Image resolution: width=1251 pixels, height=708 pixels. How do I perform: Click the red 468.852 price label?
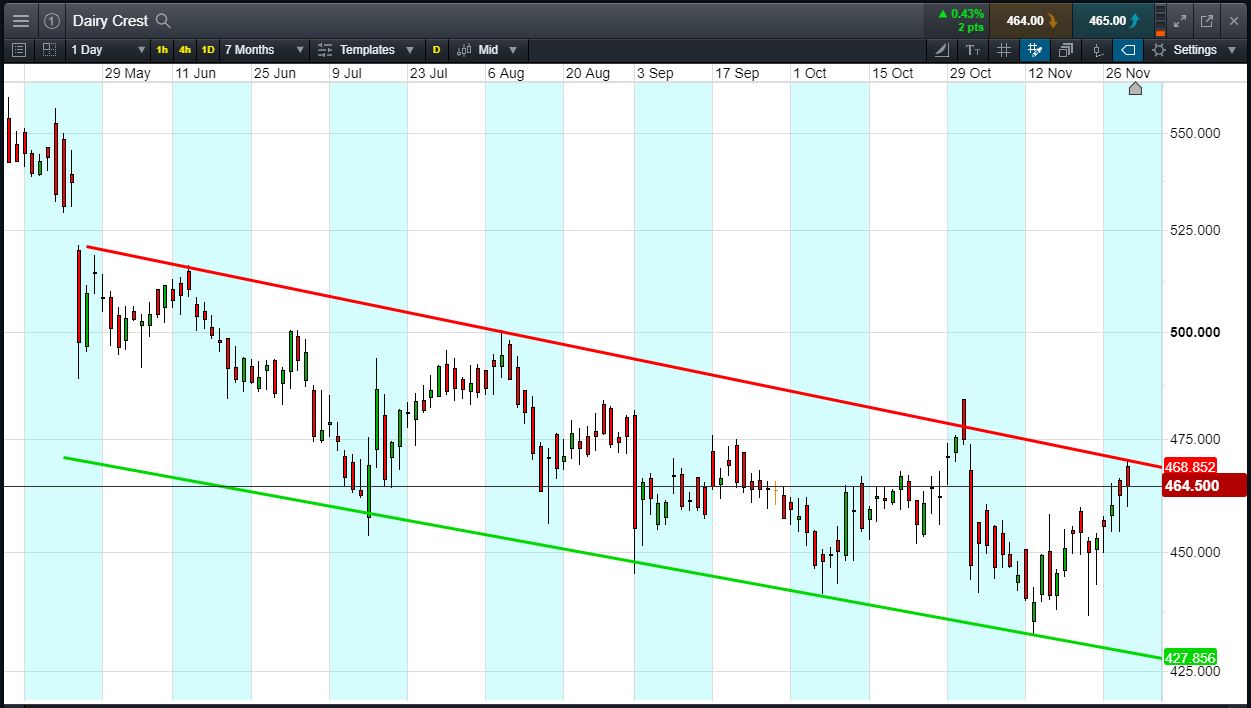pyautogui.click(x=1190, y=467)
